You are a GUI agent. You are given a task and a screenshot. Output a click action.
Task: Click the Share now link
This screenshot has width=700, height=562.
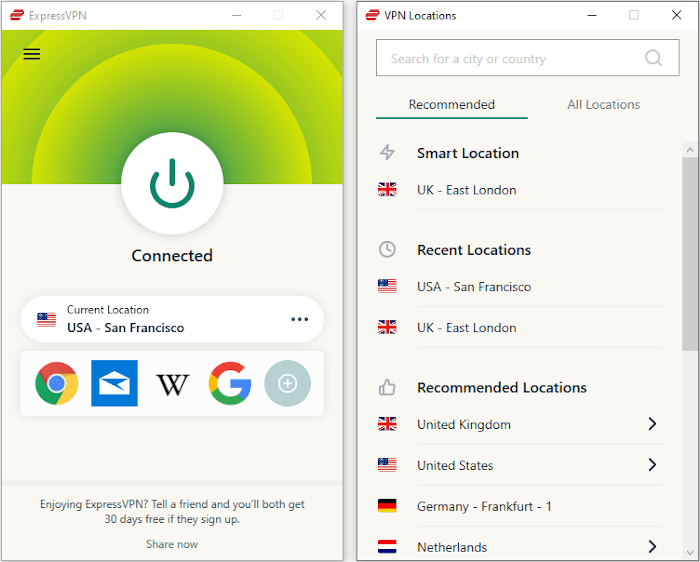tap(172, 544)
